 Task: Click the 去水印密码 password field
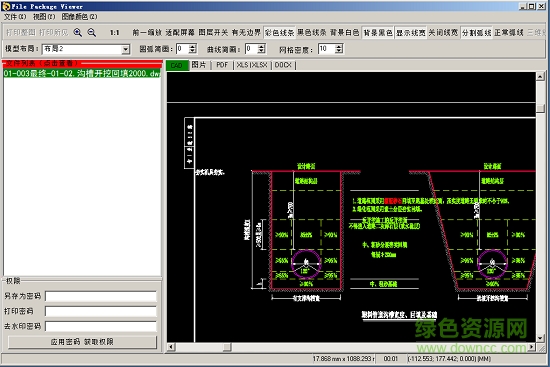click(101, 327)
